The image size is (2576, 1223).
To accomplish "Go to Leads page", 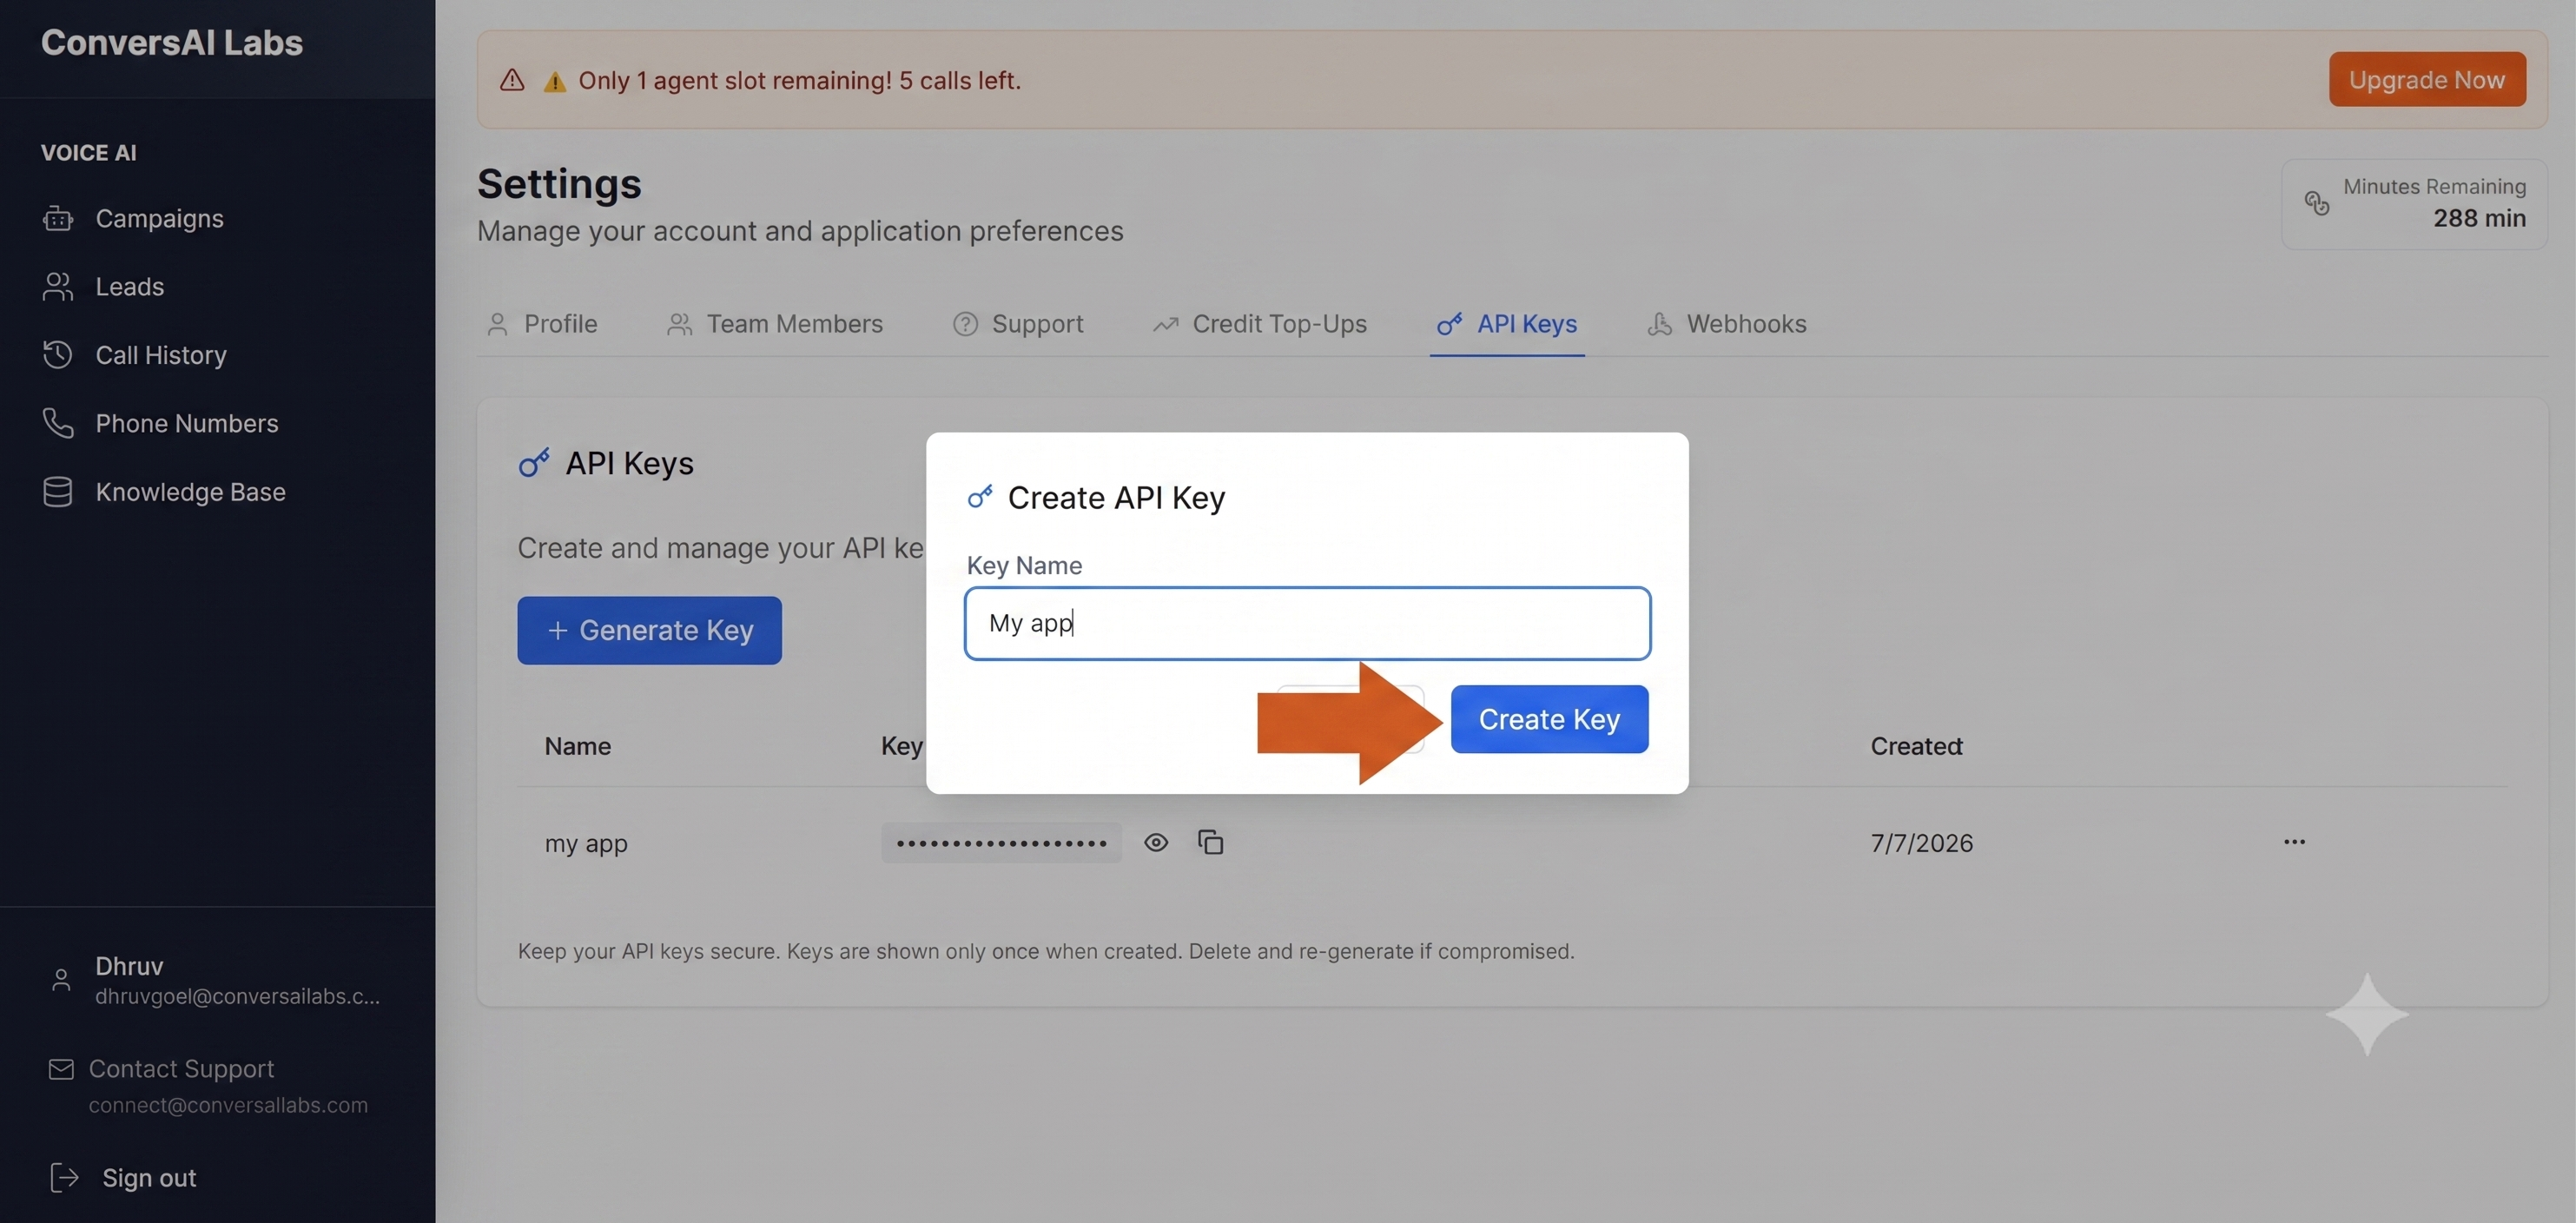I will pyautogui.click(x=129, y=286).
